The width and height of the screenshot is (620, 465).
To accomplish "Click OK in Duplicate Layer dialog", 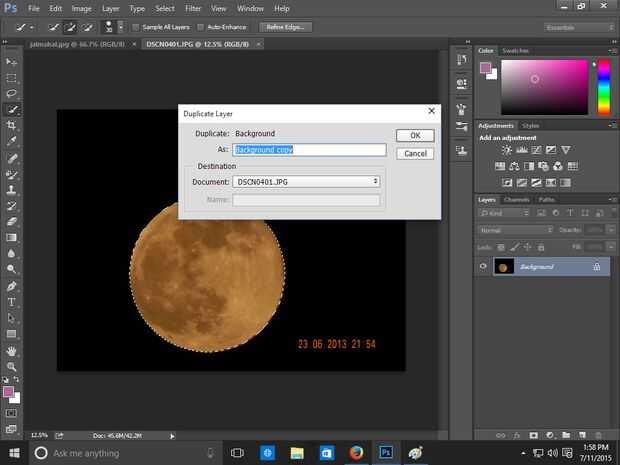I will (x=415, y=135).
